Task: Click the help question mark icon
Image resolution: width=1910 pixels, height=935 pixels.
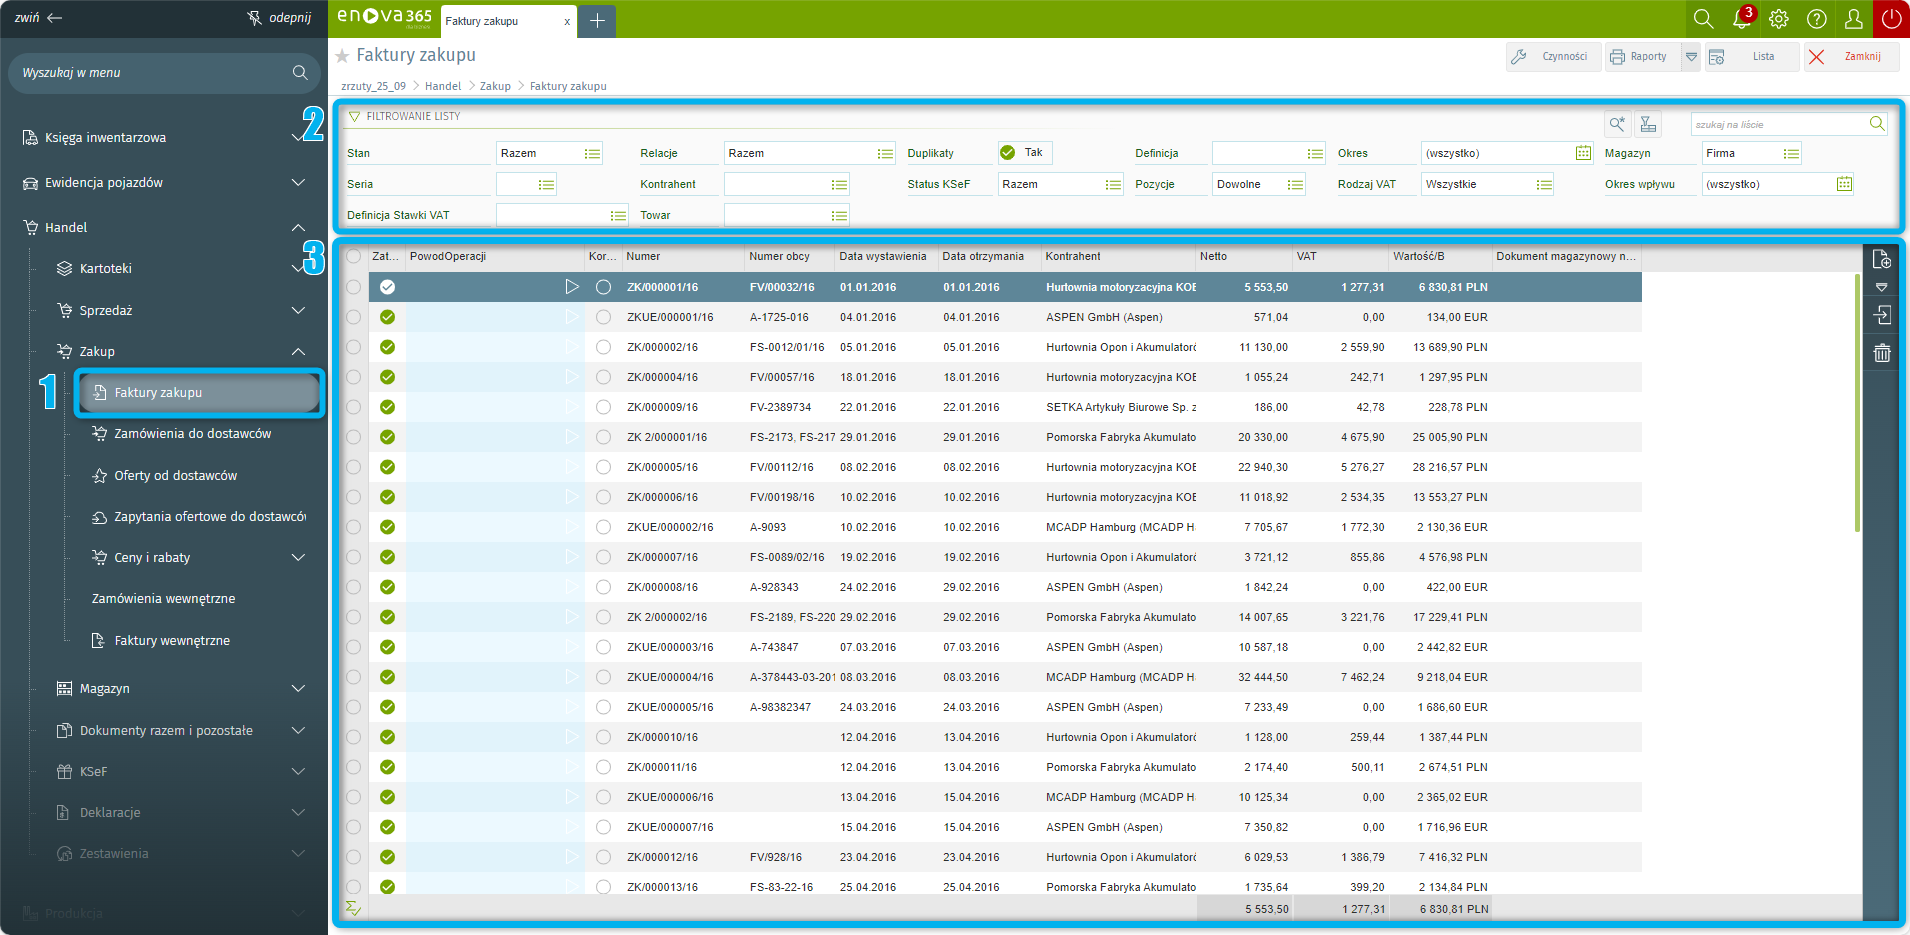Action: [1817, 19]
